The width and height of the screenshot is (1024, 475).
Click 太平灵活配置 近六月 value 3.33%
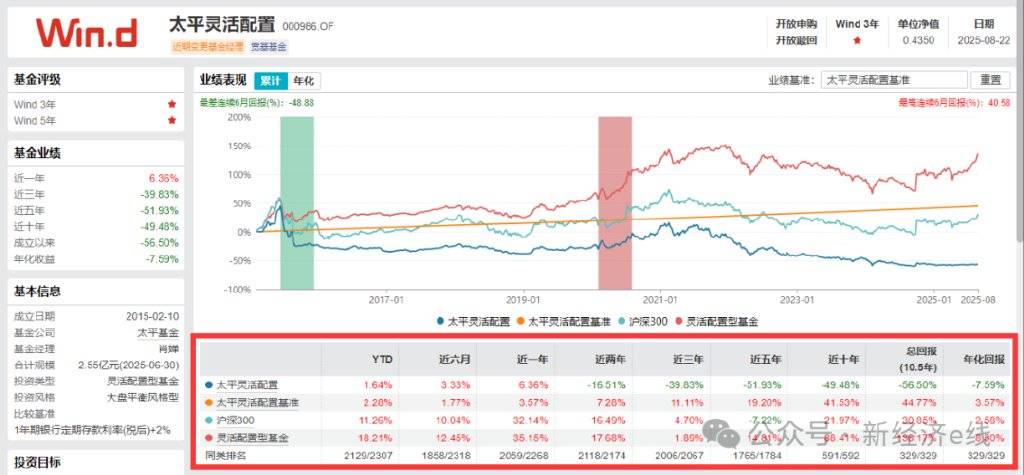(x=457, y=385)
